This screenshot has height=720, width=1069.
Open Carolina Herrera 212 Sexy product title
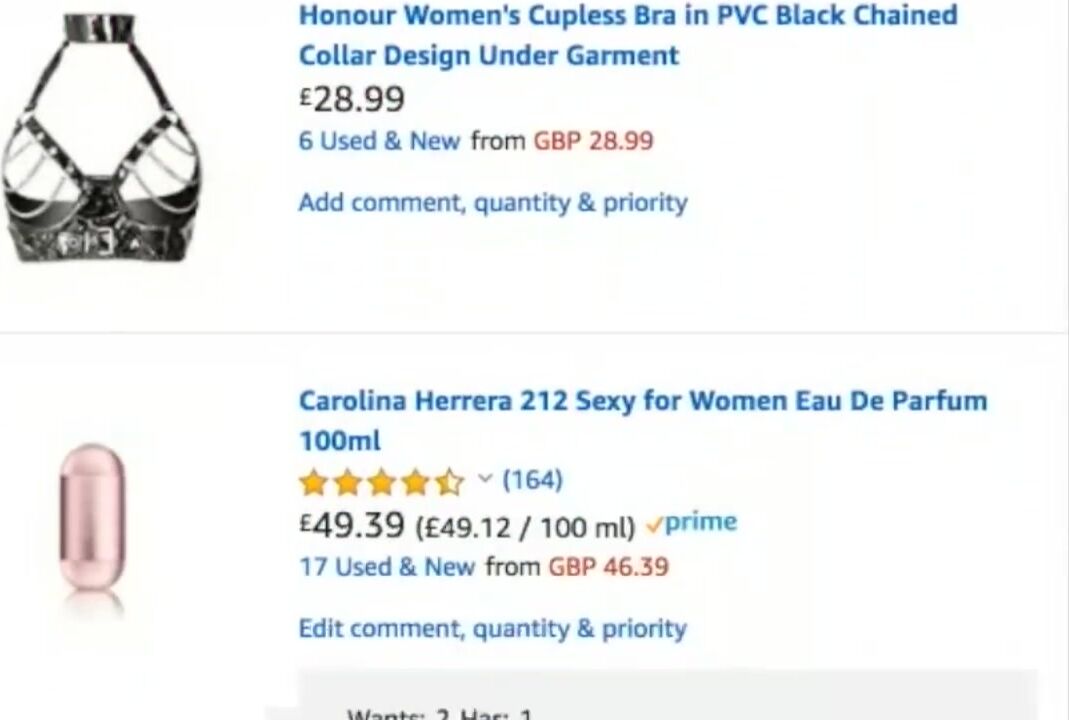tap(643, 420)
